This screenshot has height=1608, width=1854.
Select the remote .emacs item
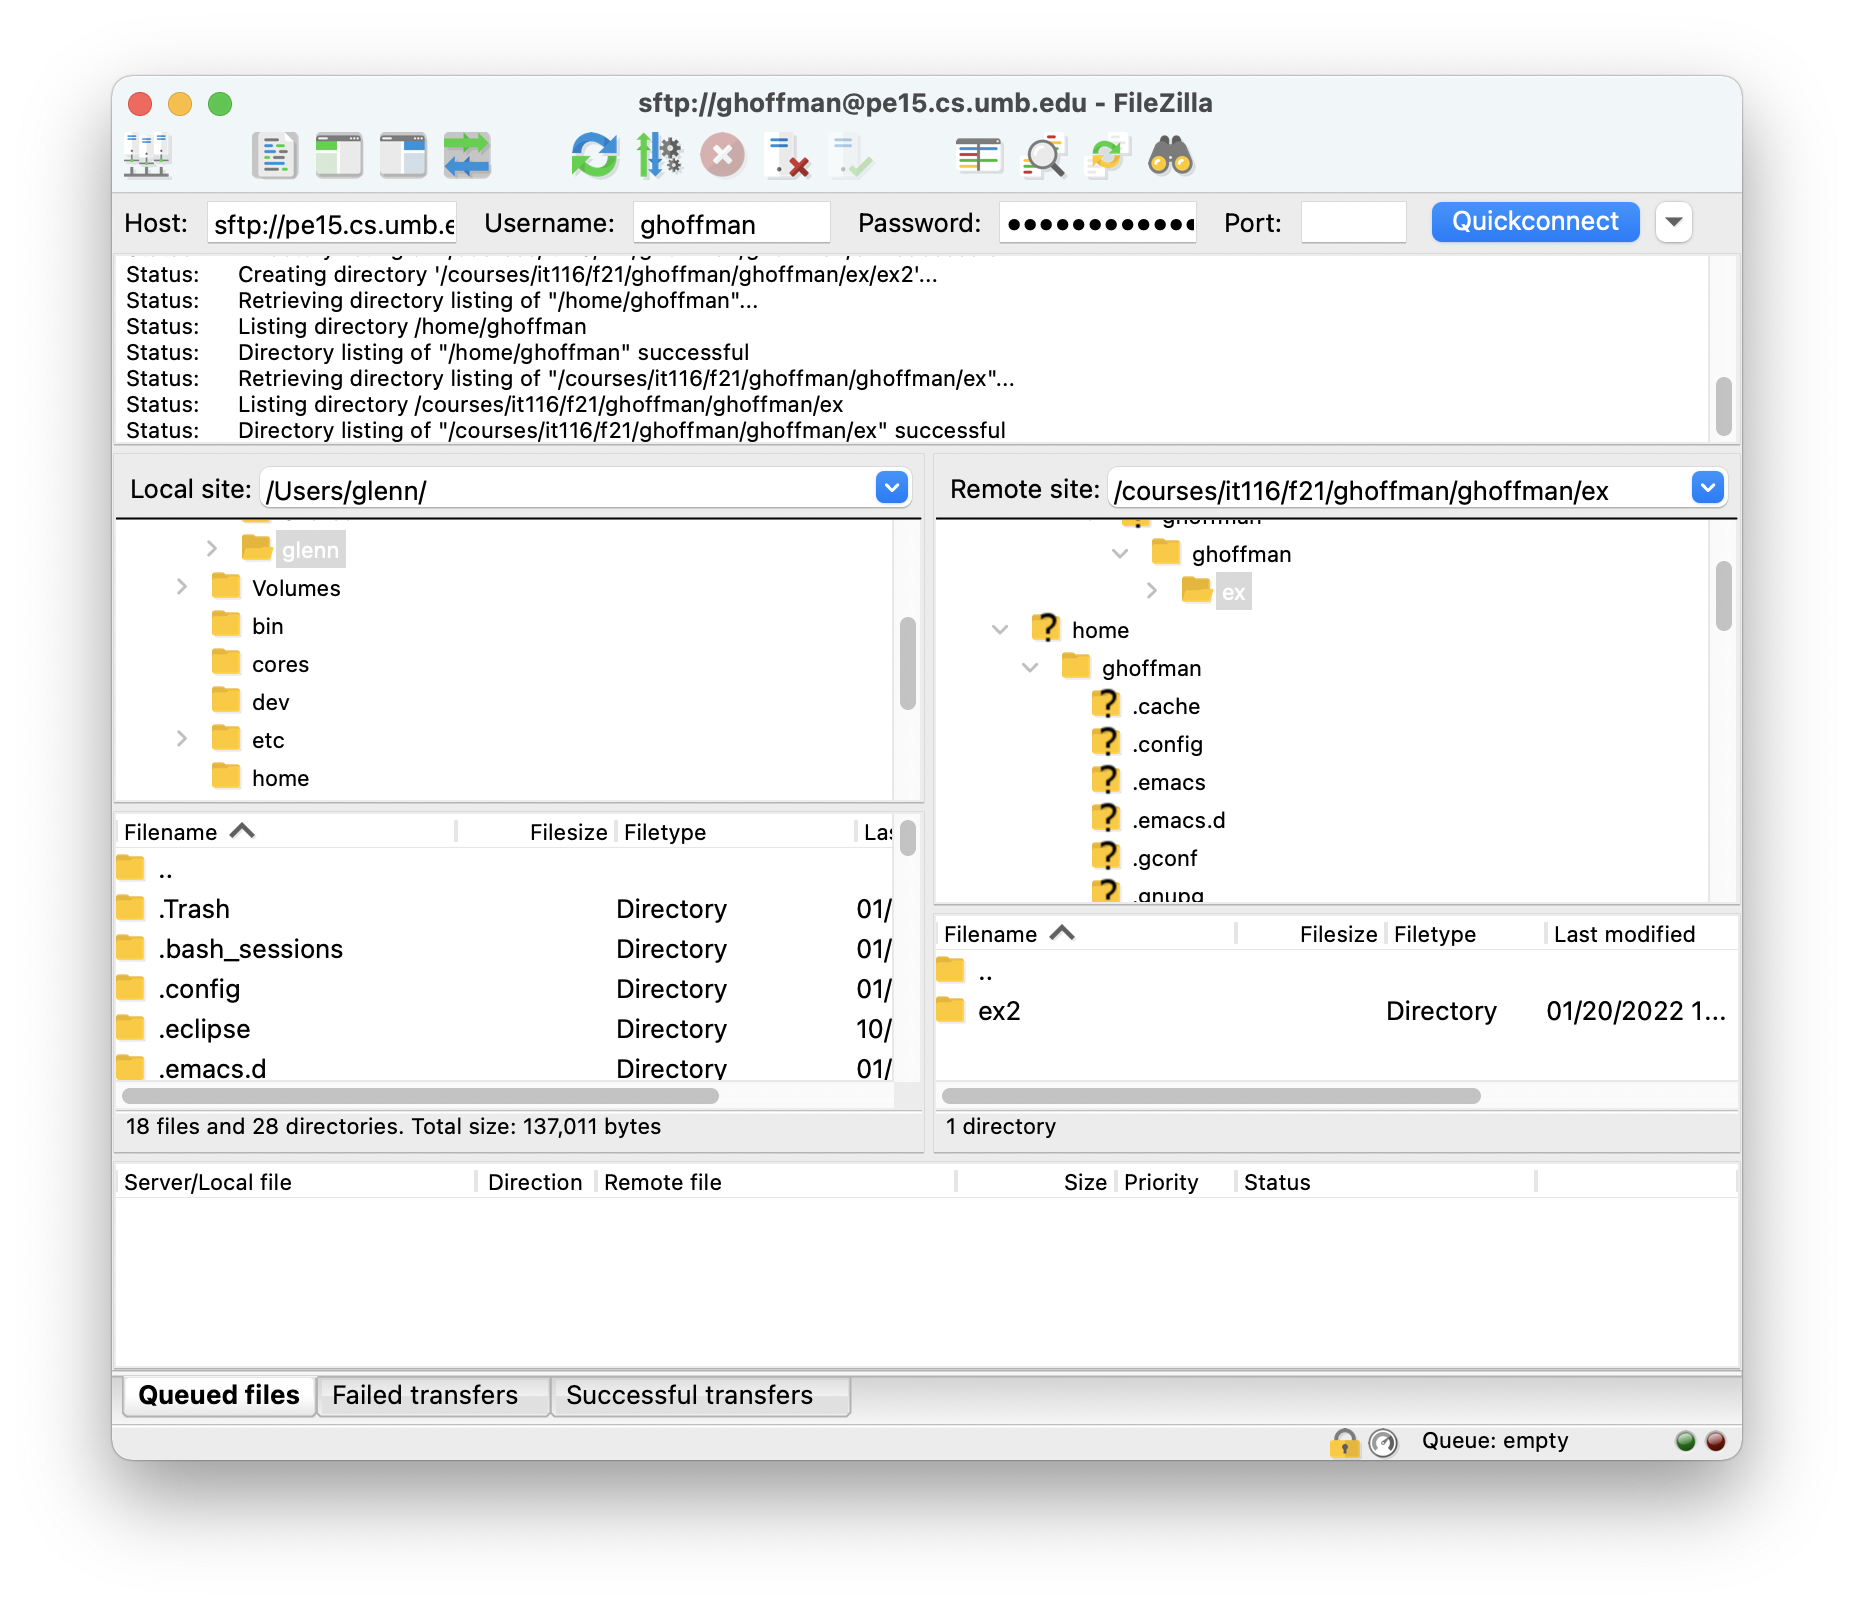tap(1168, 782)
